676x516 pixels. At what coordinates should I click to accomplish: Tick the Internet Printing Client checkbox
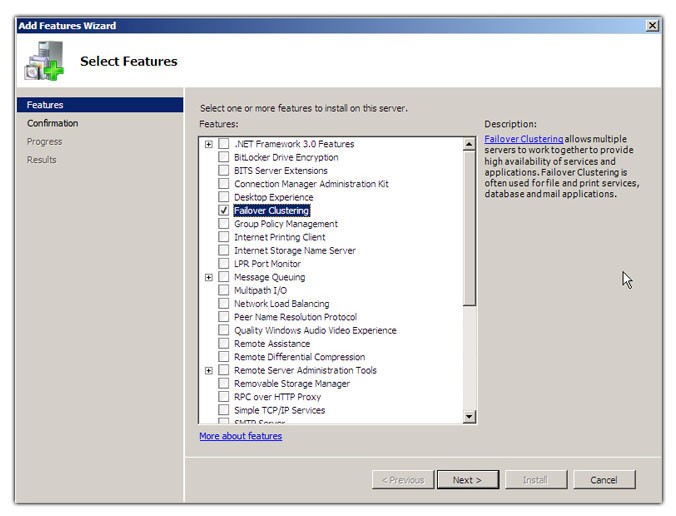[223, 237]
